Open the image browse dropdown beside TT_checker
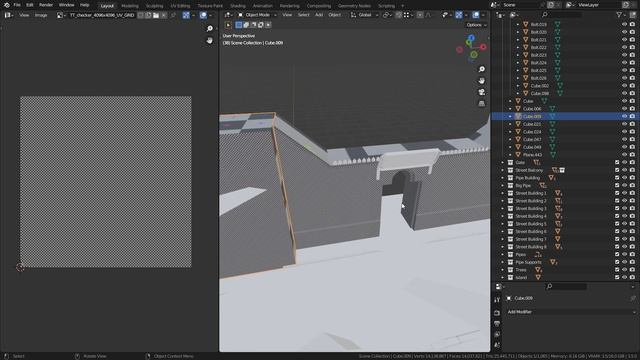The image size is (640, 360). click(x=61, y=15)
